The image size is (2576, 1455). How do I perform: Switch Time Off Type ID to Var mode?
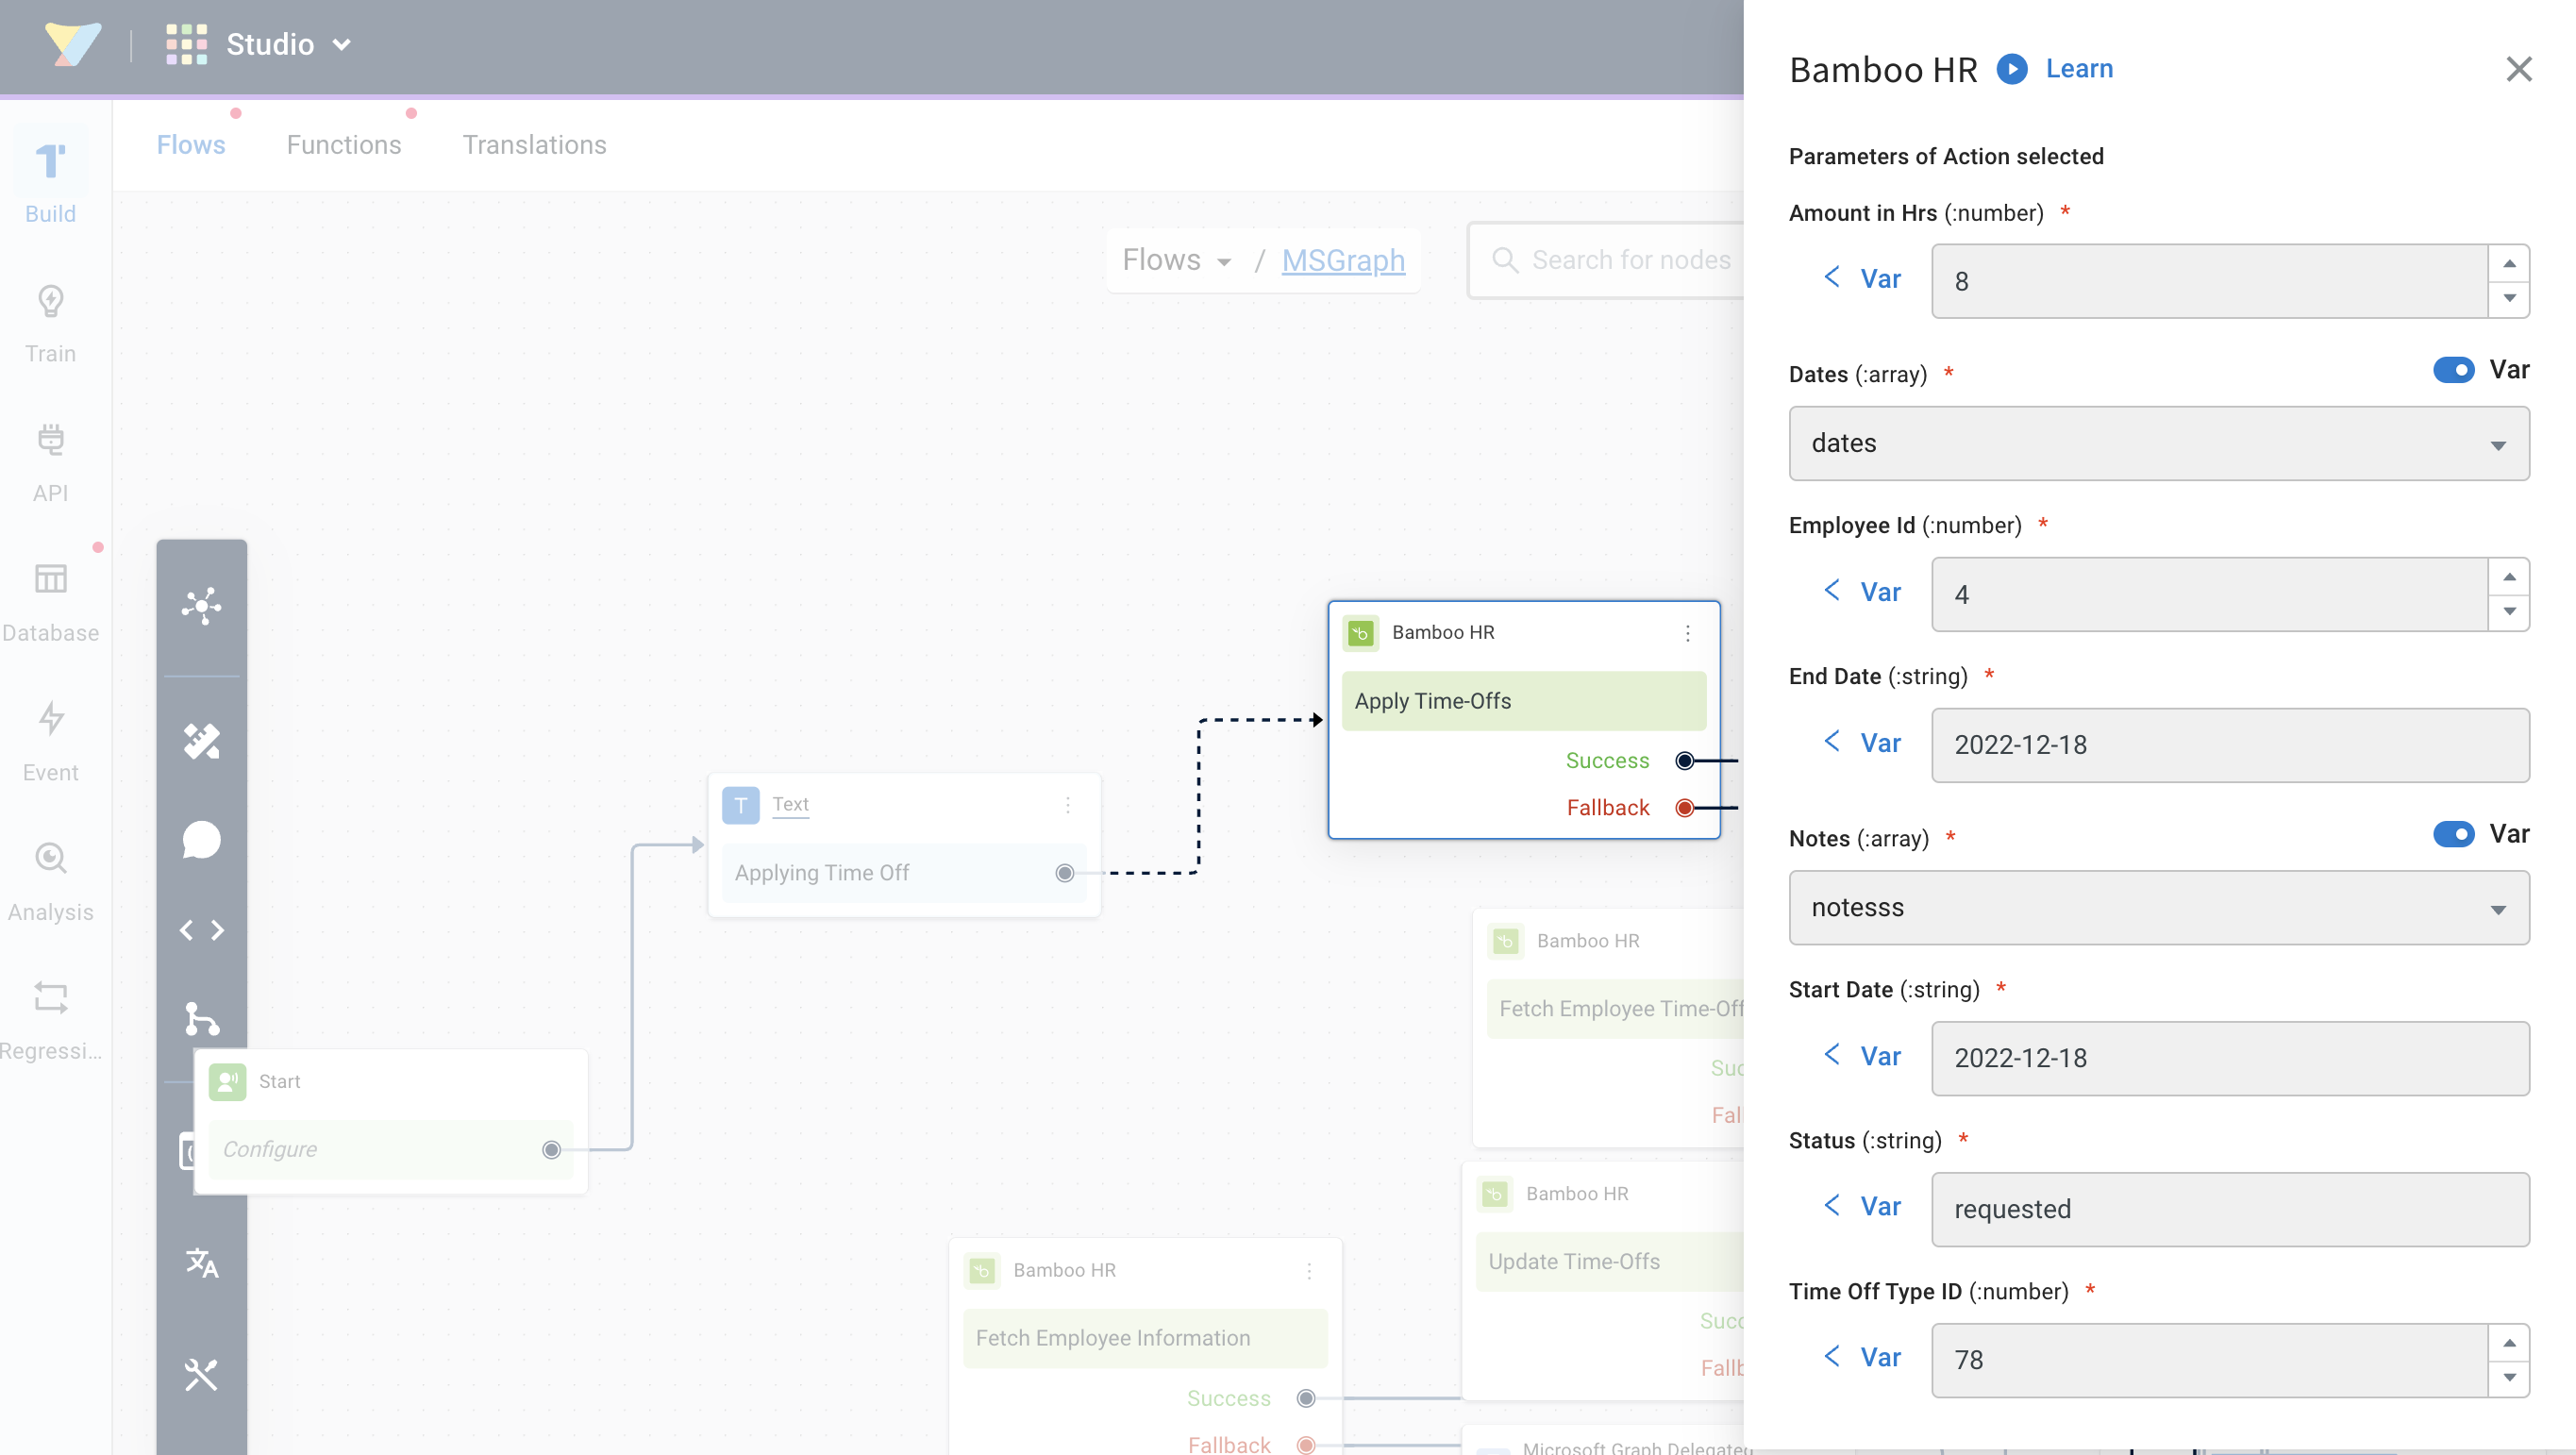pyautogui.click(x=1862, y=1357)
